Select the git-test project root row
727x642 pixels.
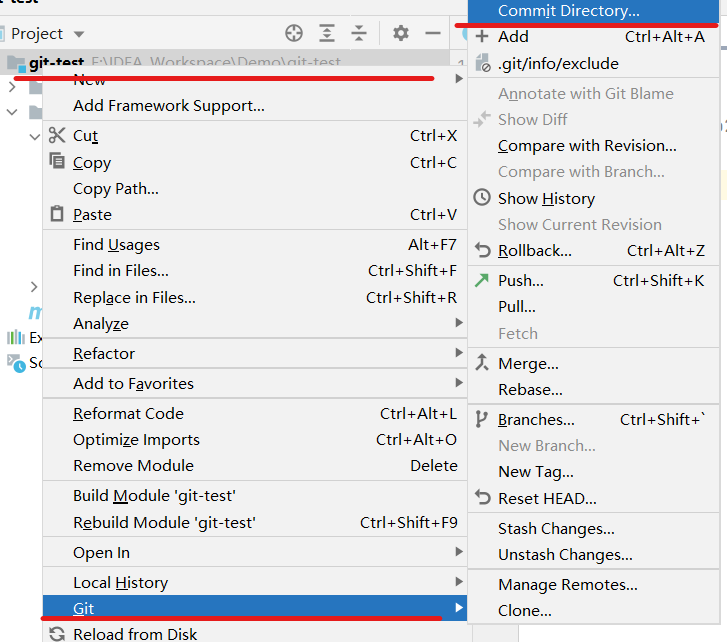tap(225, 61)
